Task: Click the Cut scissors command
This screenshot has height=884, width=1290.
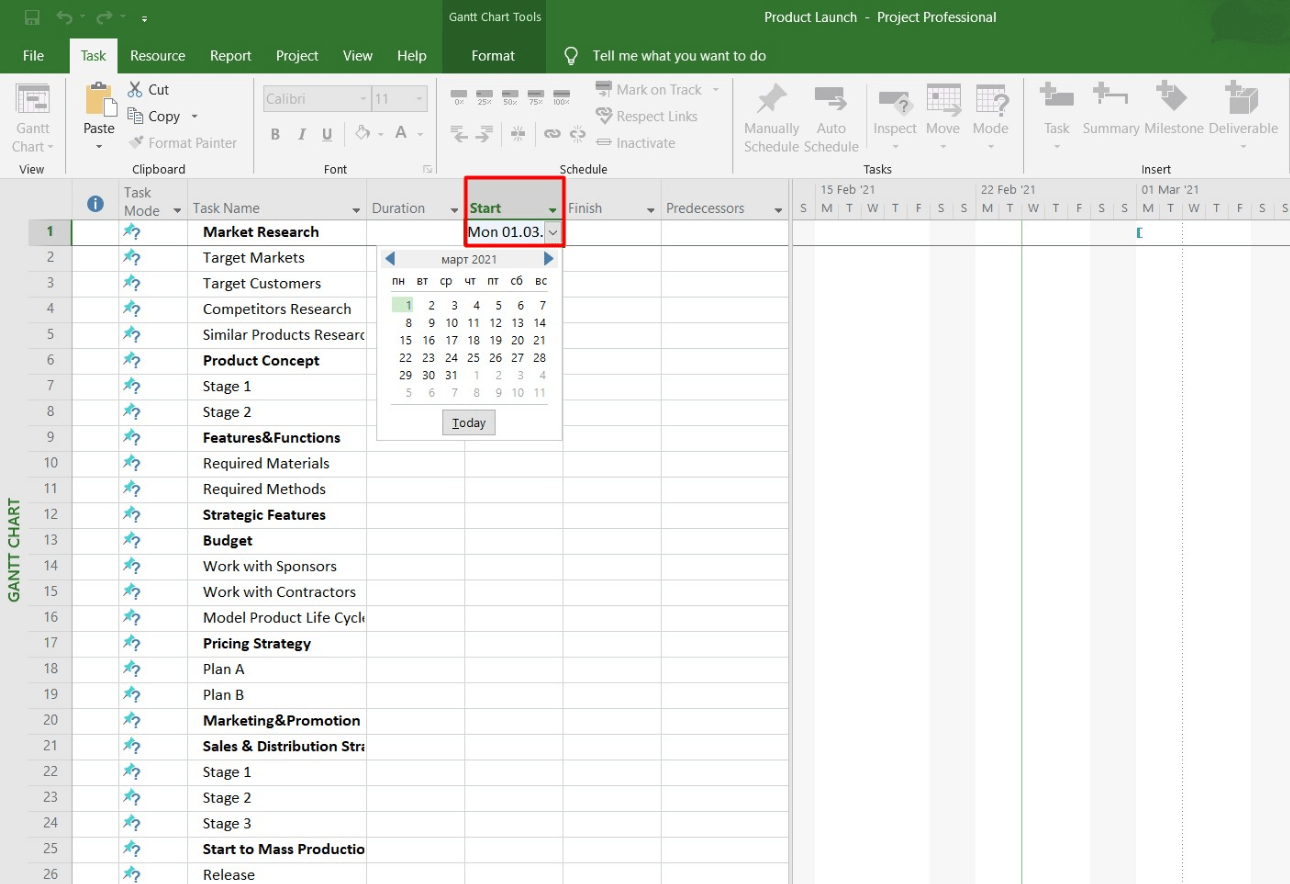Action: pyautogui.click(x=148, y=90)
